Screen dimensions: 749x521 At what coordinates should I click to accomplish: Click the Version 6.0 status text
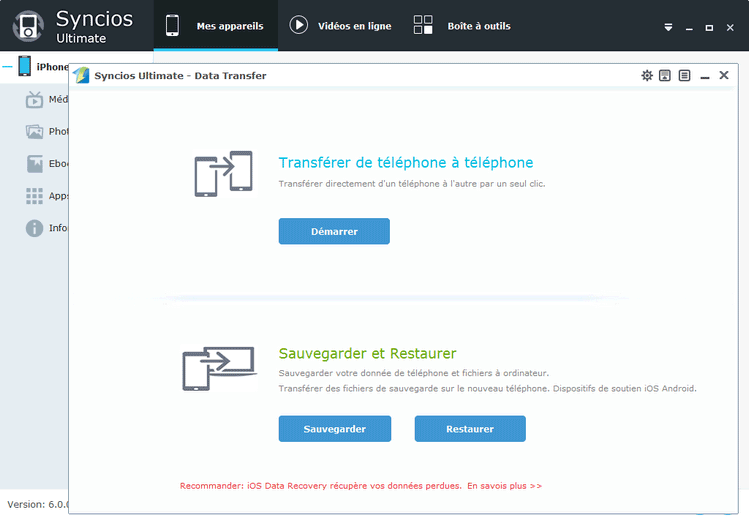[x=38, y=504]
